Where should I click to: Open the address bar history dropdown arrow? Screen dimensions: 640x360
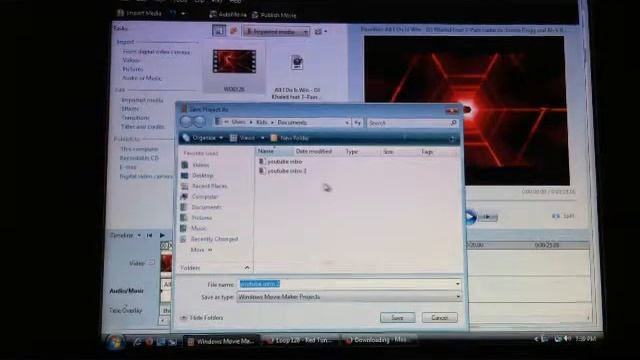click(347, 122)
